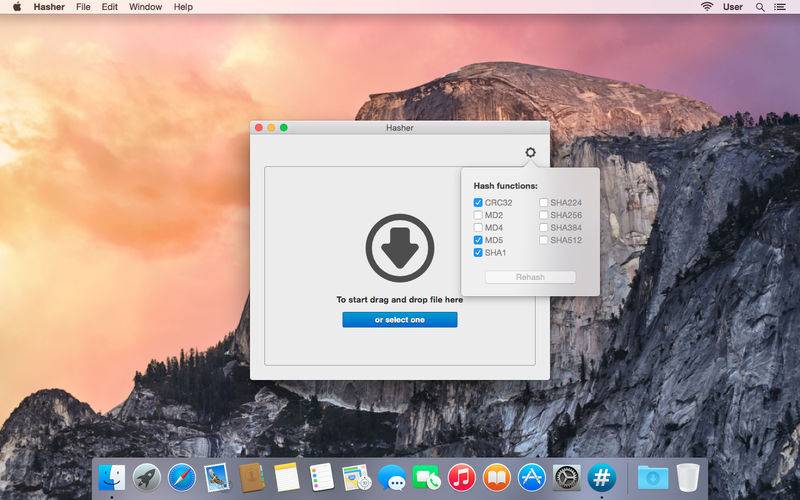The width and height of the screenshot is (800, 500).
Task: Click the settings gear icon in Hasher
Action: [x=530, y=153]
